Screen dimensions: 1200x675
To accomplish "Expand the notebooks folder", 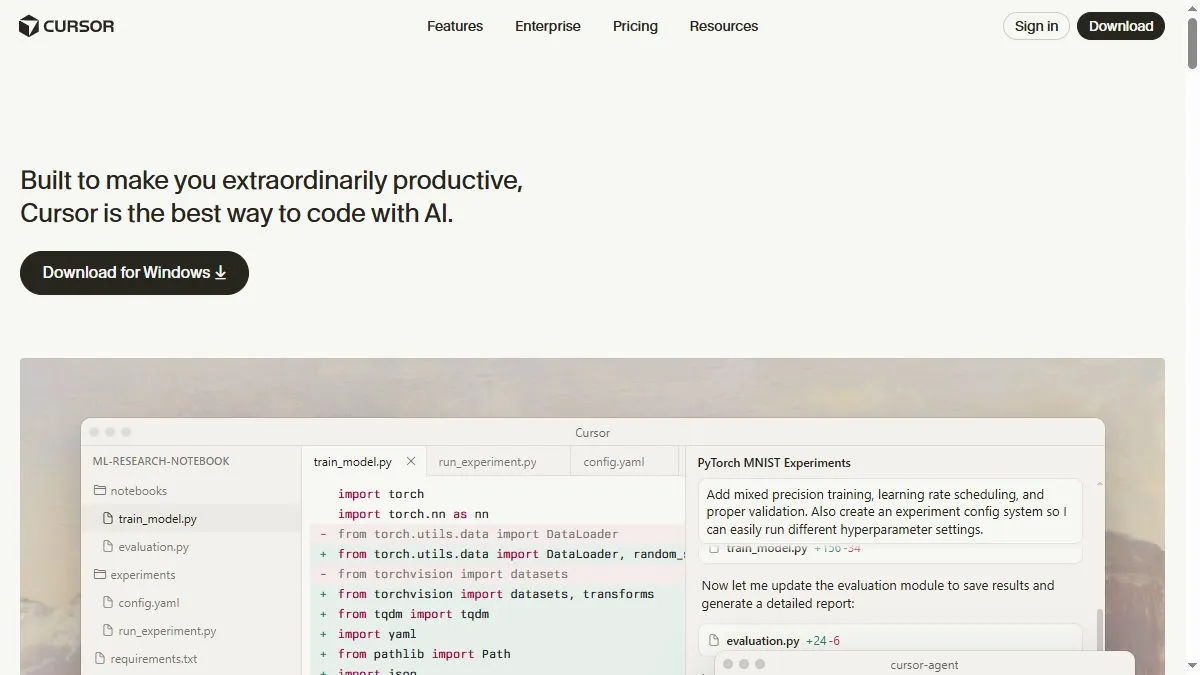I will pos(191,491).
